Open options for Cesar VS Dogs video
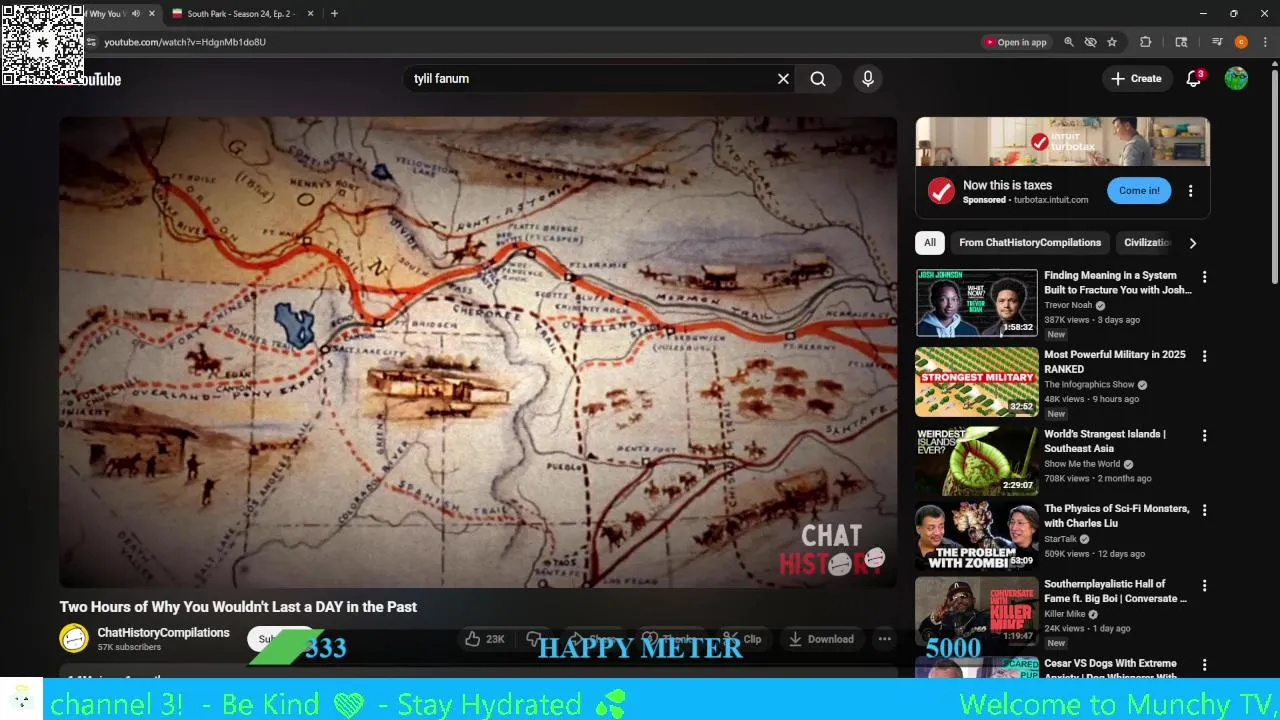The image size is (1280, 720). click(x=1204, y=665)
